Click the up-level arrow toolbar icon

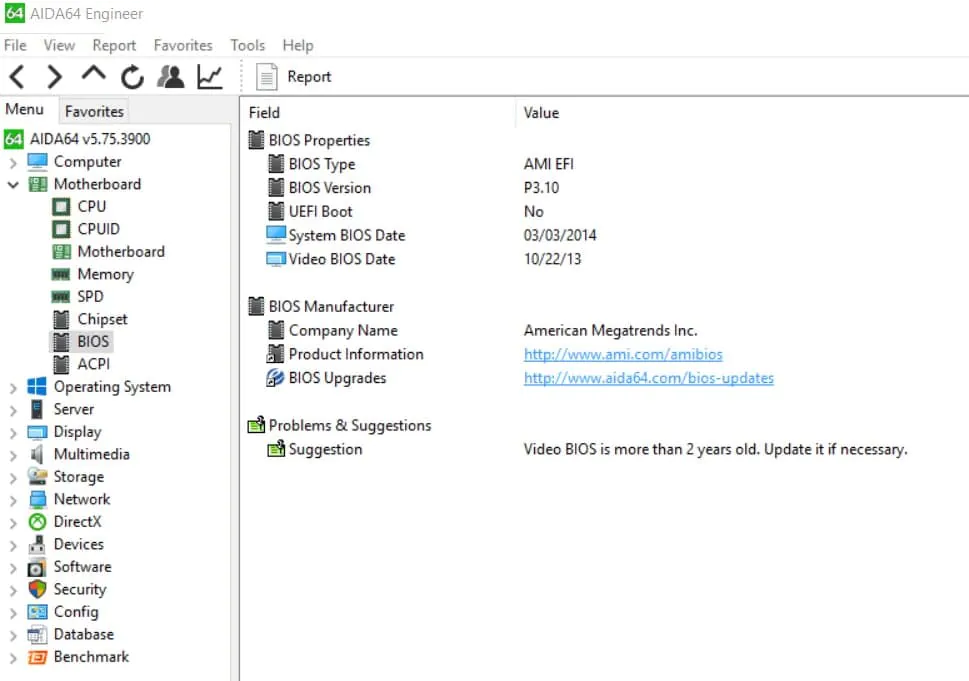pos(93,74)
